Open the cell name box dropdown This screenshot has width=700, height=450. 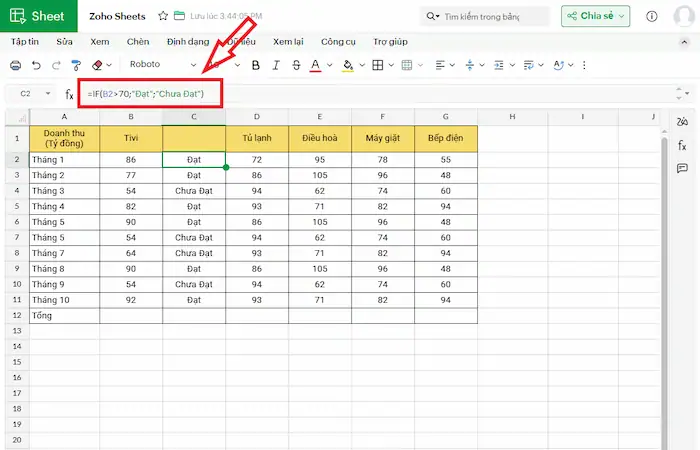[48, 94]
